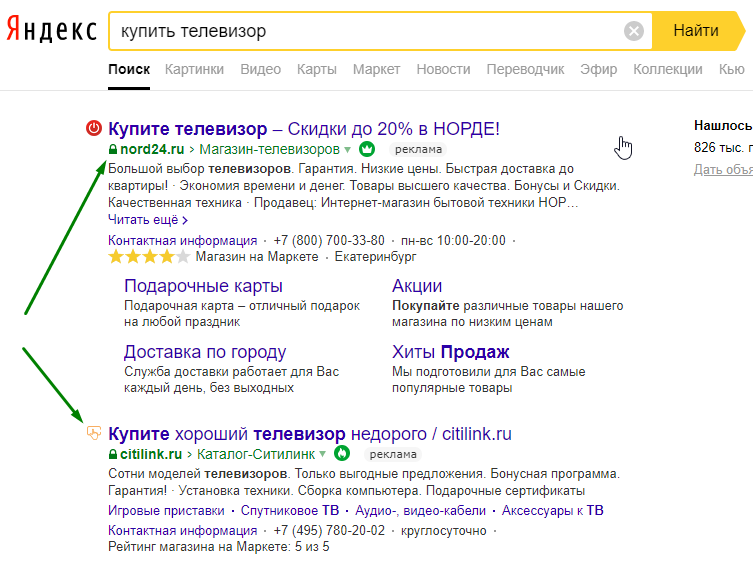Switch to the Новости tab
Image resolution: width=753 pixels, height=571 pixels.
coord(443,69)
